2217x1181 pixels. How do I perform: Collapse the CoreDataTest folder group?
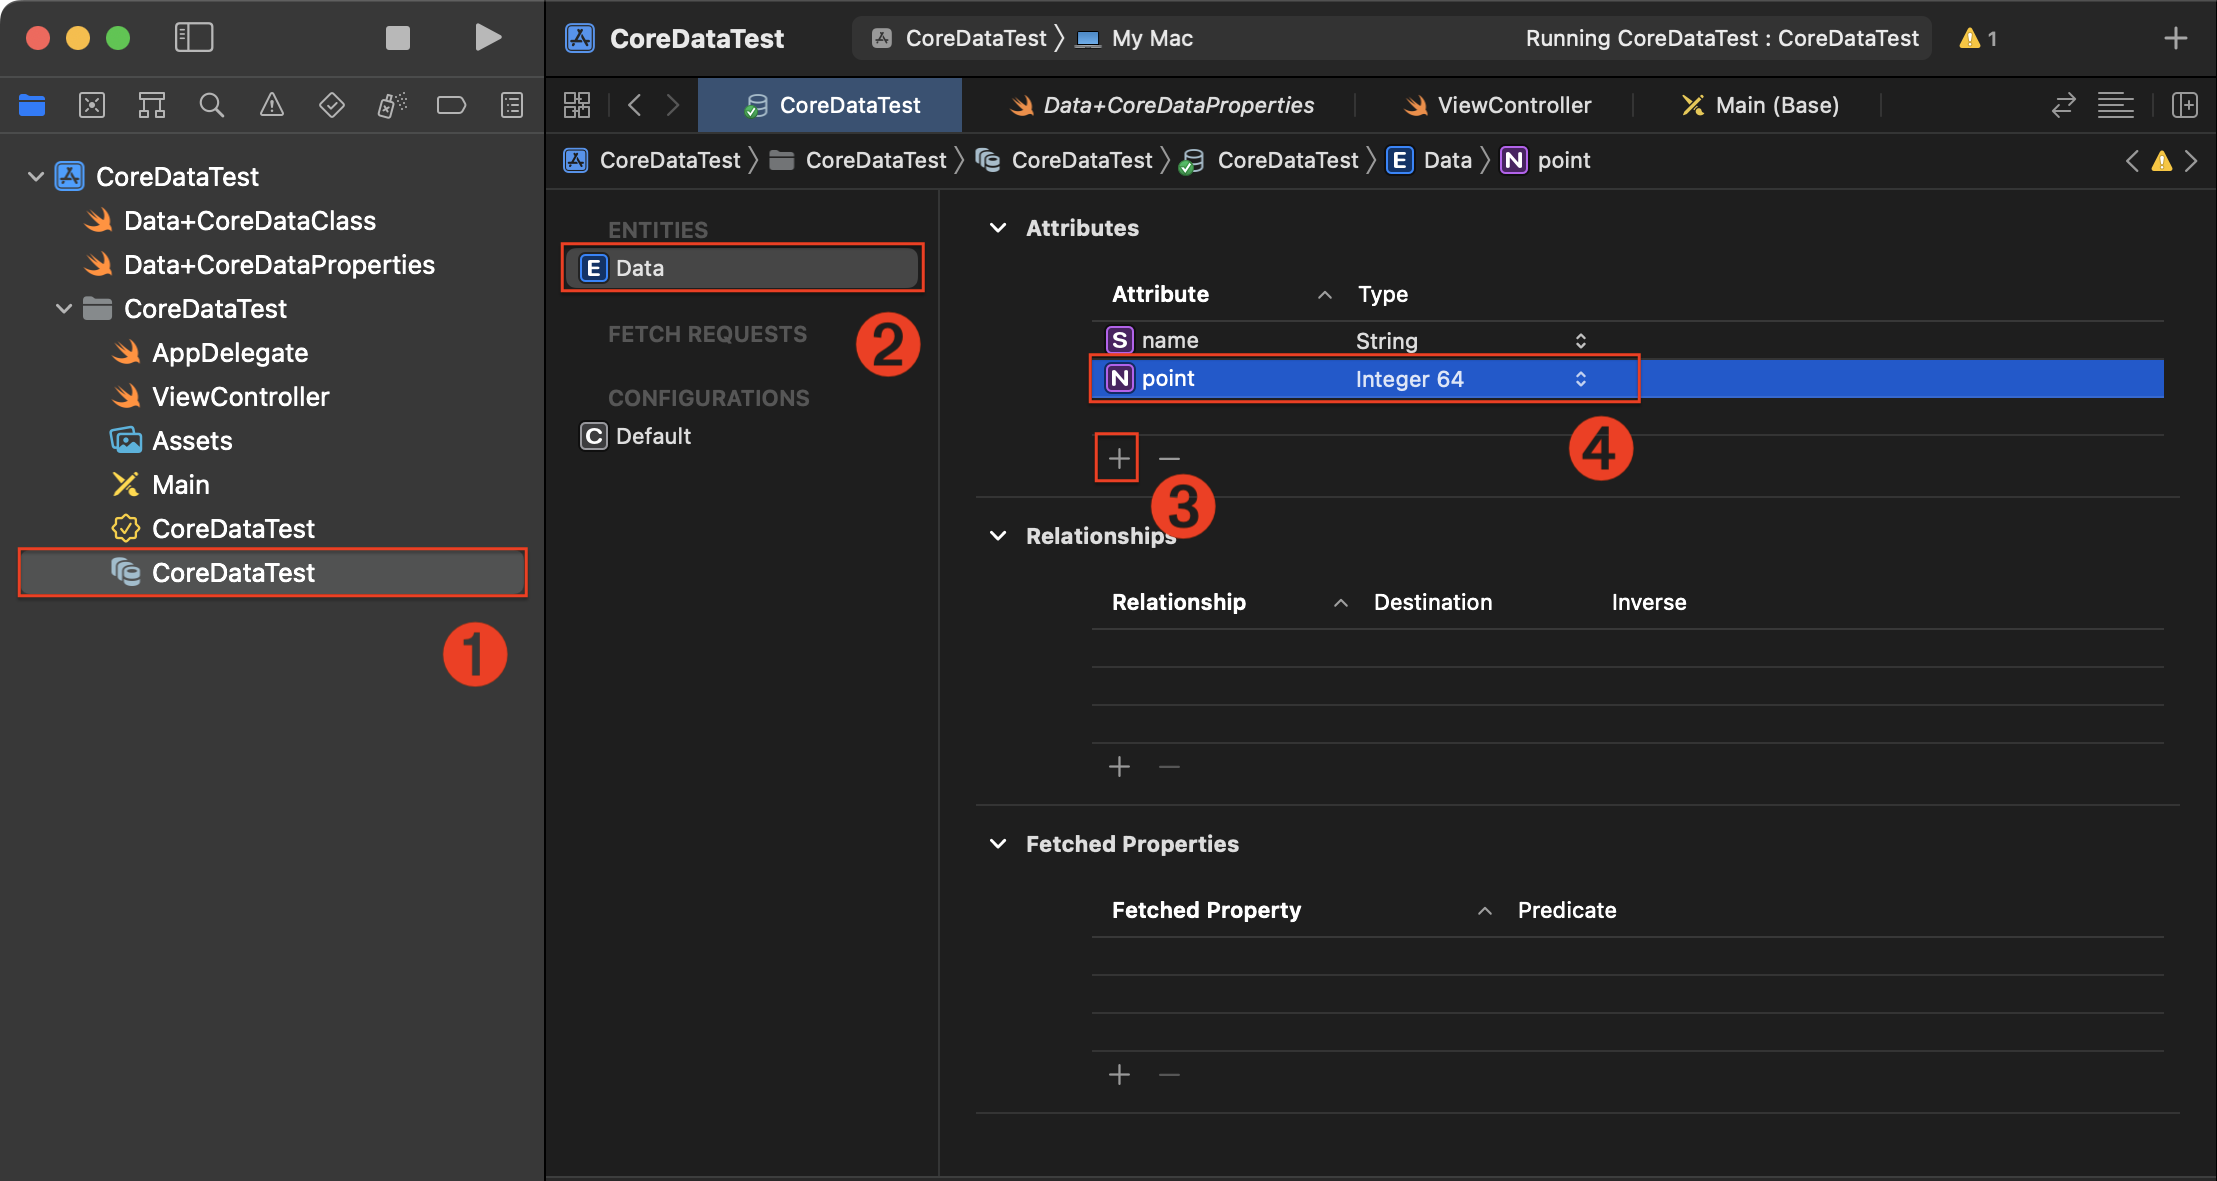coord(64,309)
